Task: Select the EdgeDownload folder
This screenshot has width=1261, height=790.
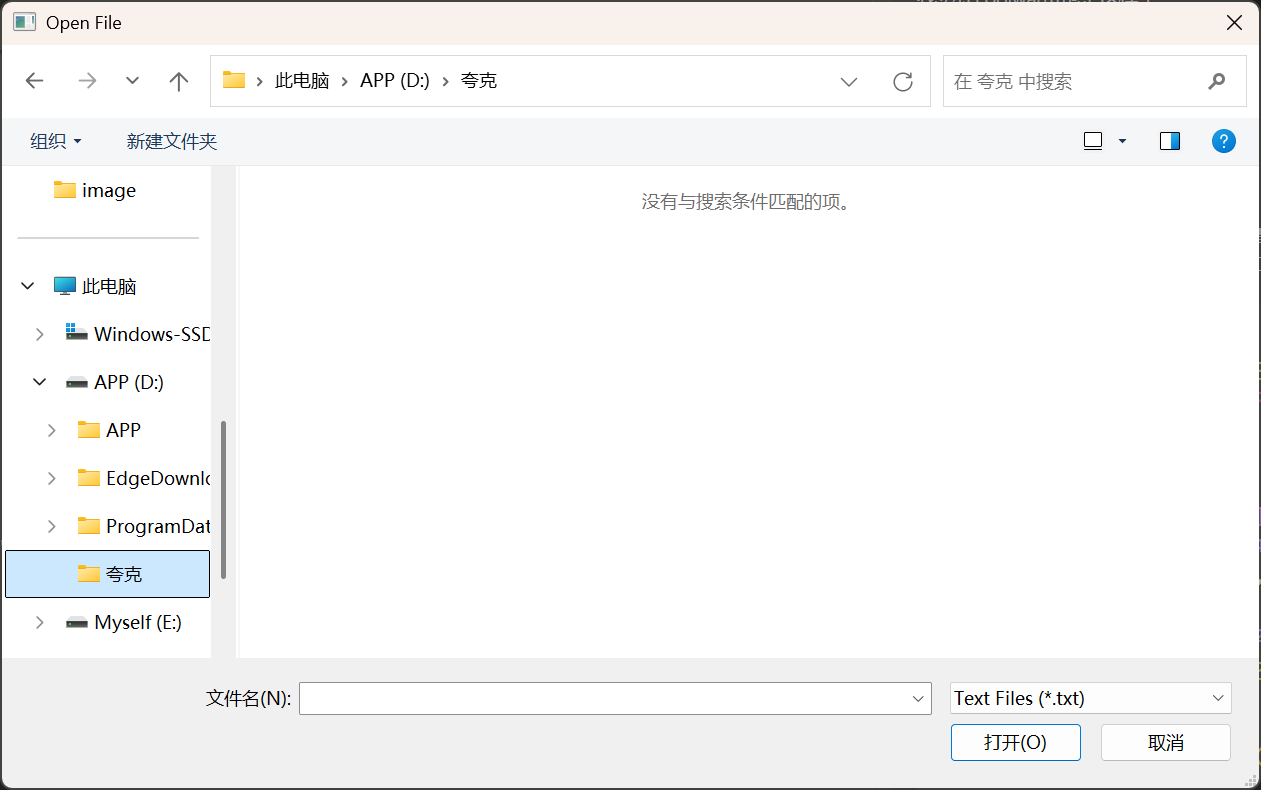Action: tap(143, 478)
